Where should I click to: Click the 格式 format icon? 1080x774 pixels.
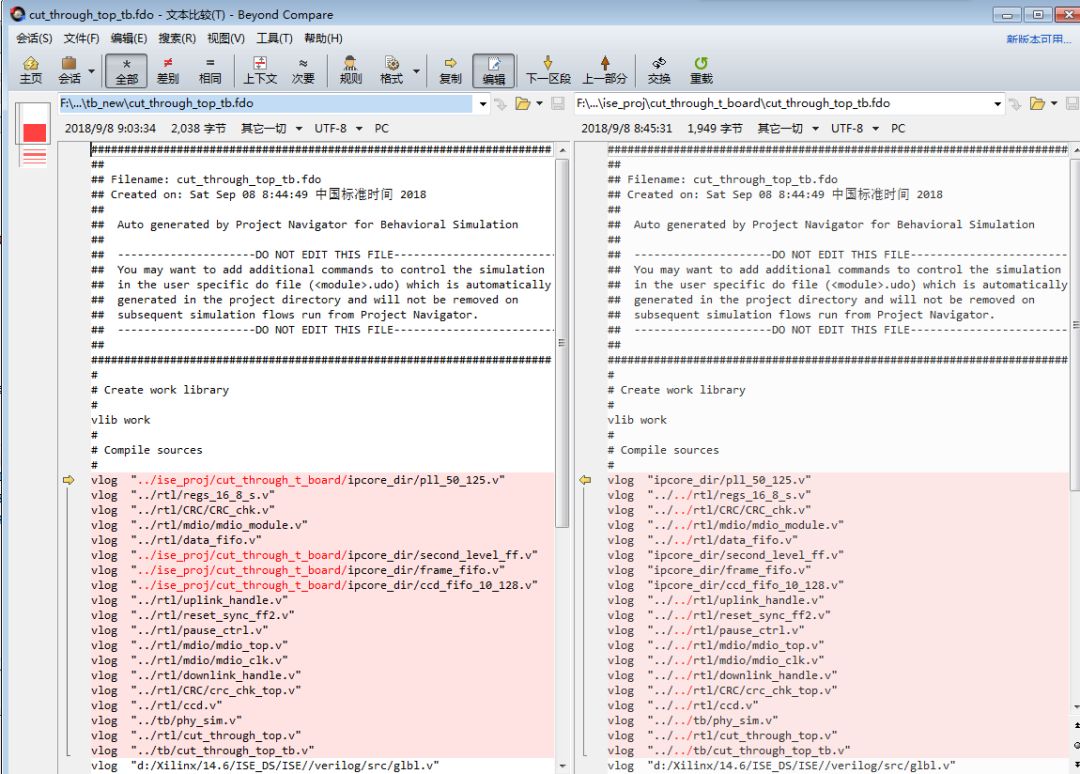391,70
